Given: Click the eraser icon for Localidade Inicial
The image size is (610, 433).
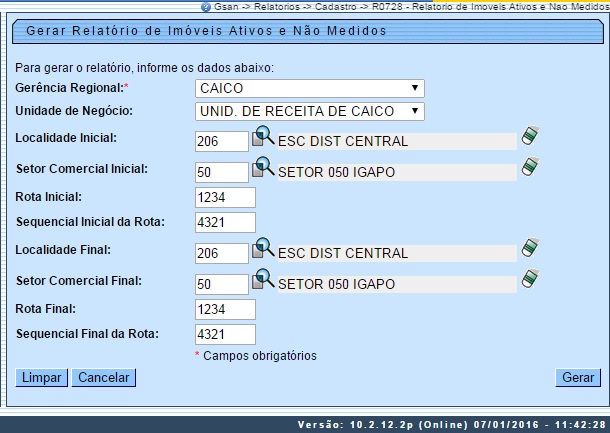Looking at the screenshot, I should pos(530,136).
